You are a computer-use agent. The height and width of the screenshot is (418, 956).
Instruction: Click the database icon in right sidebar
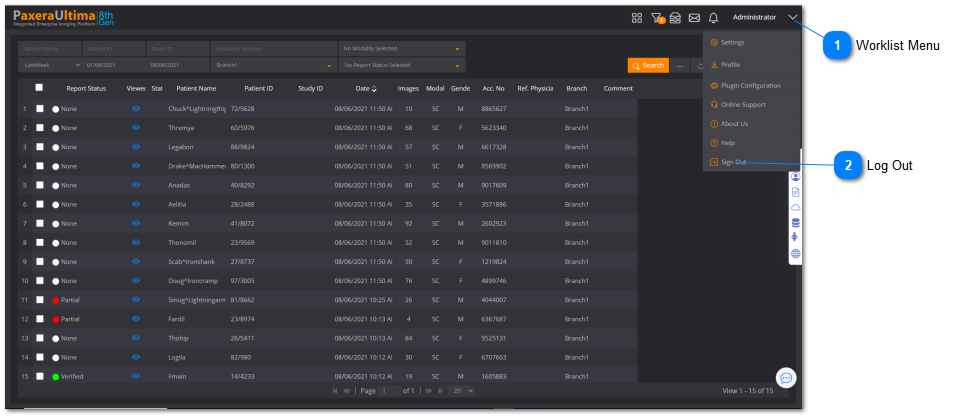point(796,223)
